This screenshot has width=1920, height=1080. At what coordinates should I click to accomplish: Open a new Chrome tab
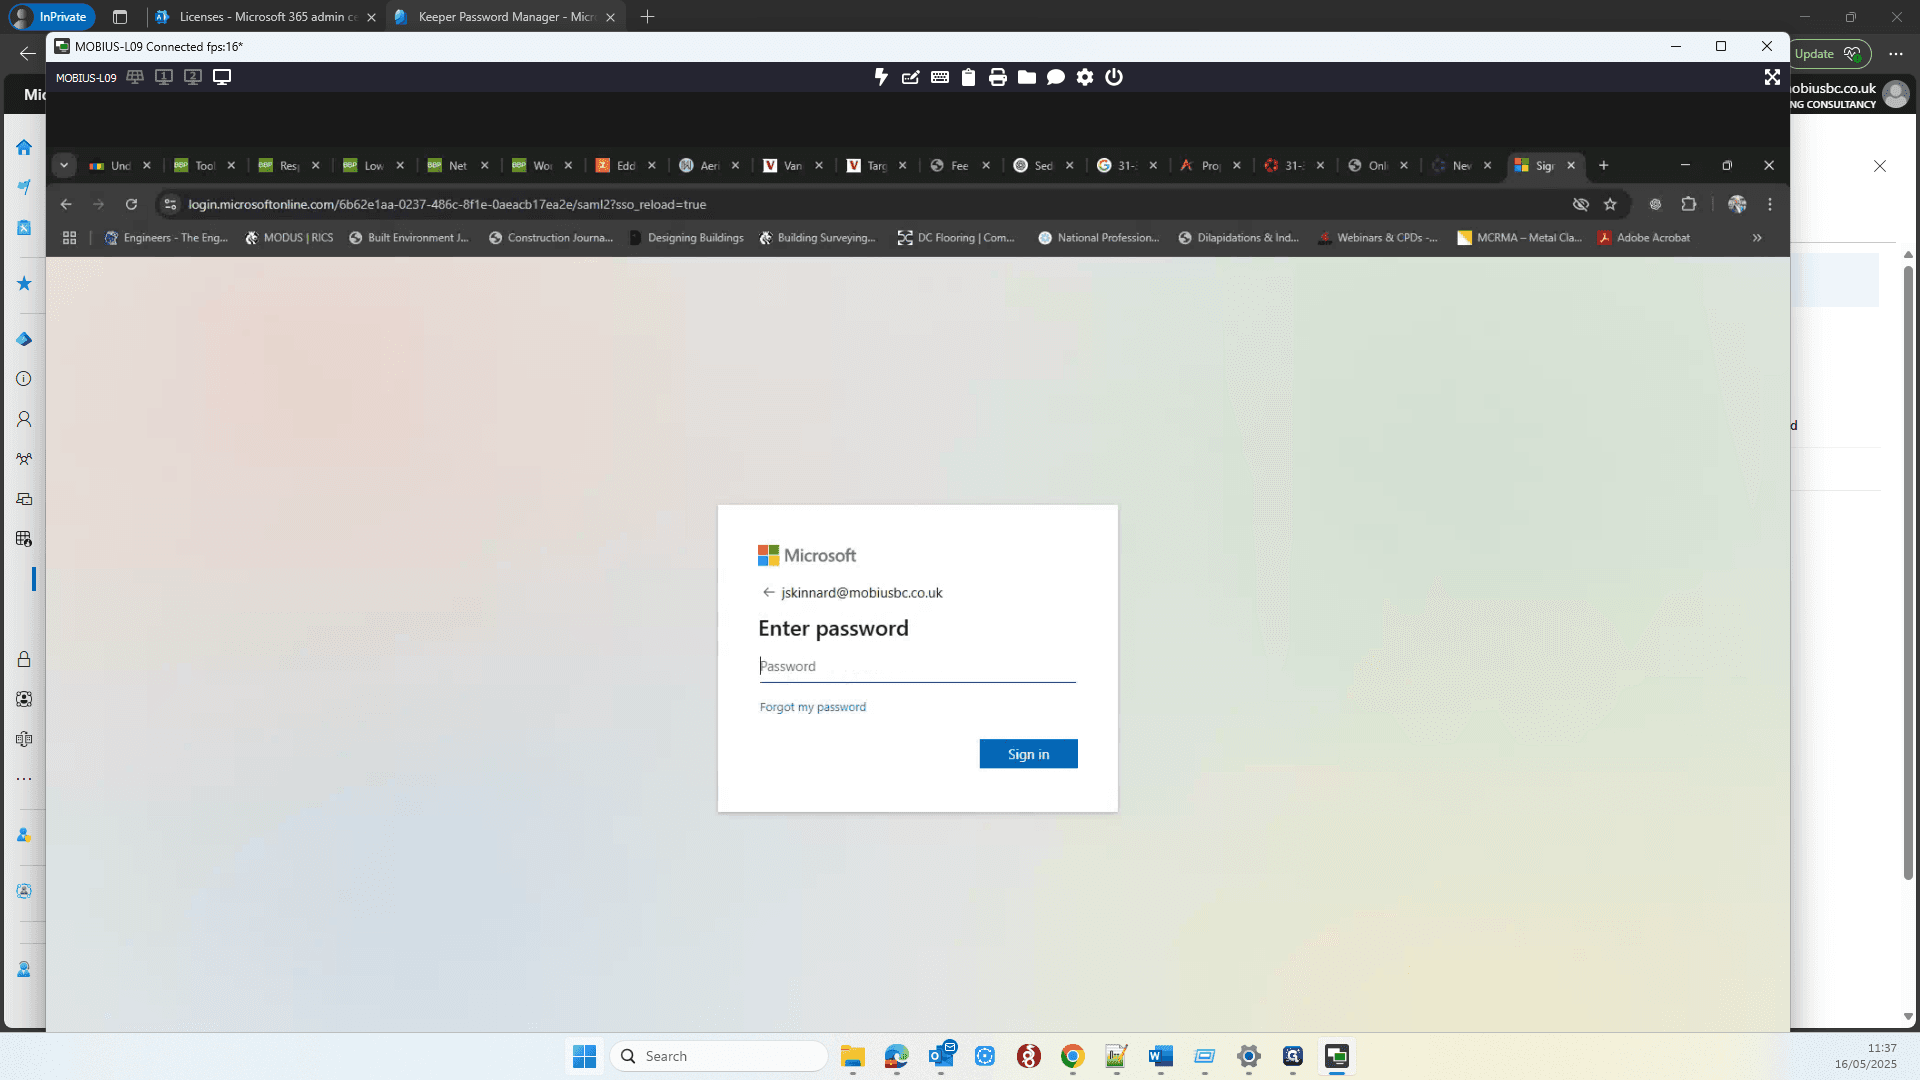(x=1604, y=166)
